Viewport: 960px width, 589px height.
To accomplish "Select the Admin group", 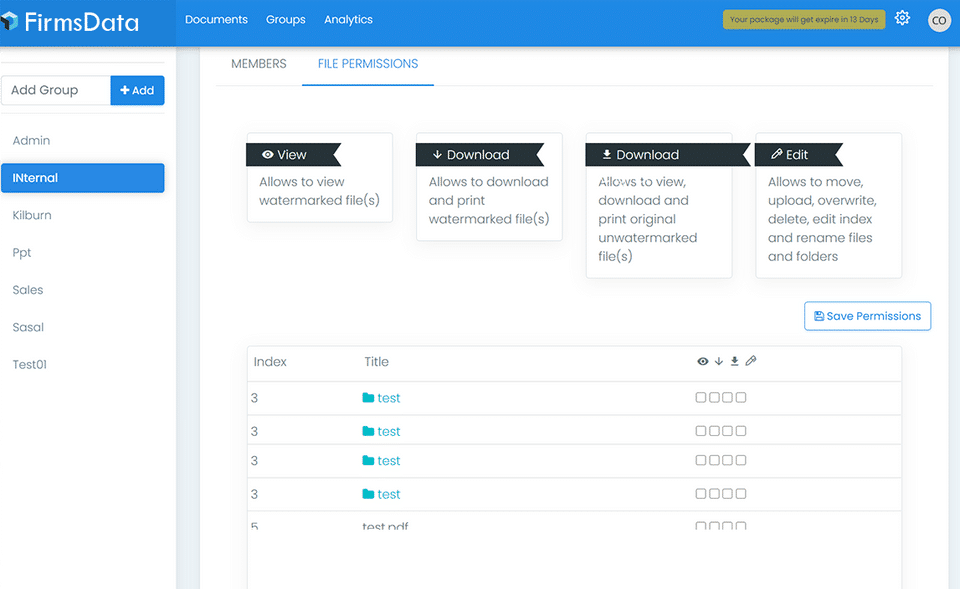I will pos(83,140).
